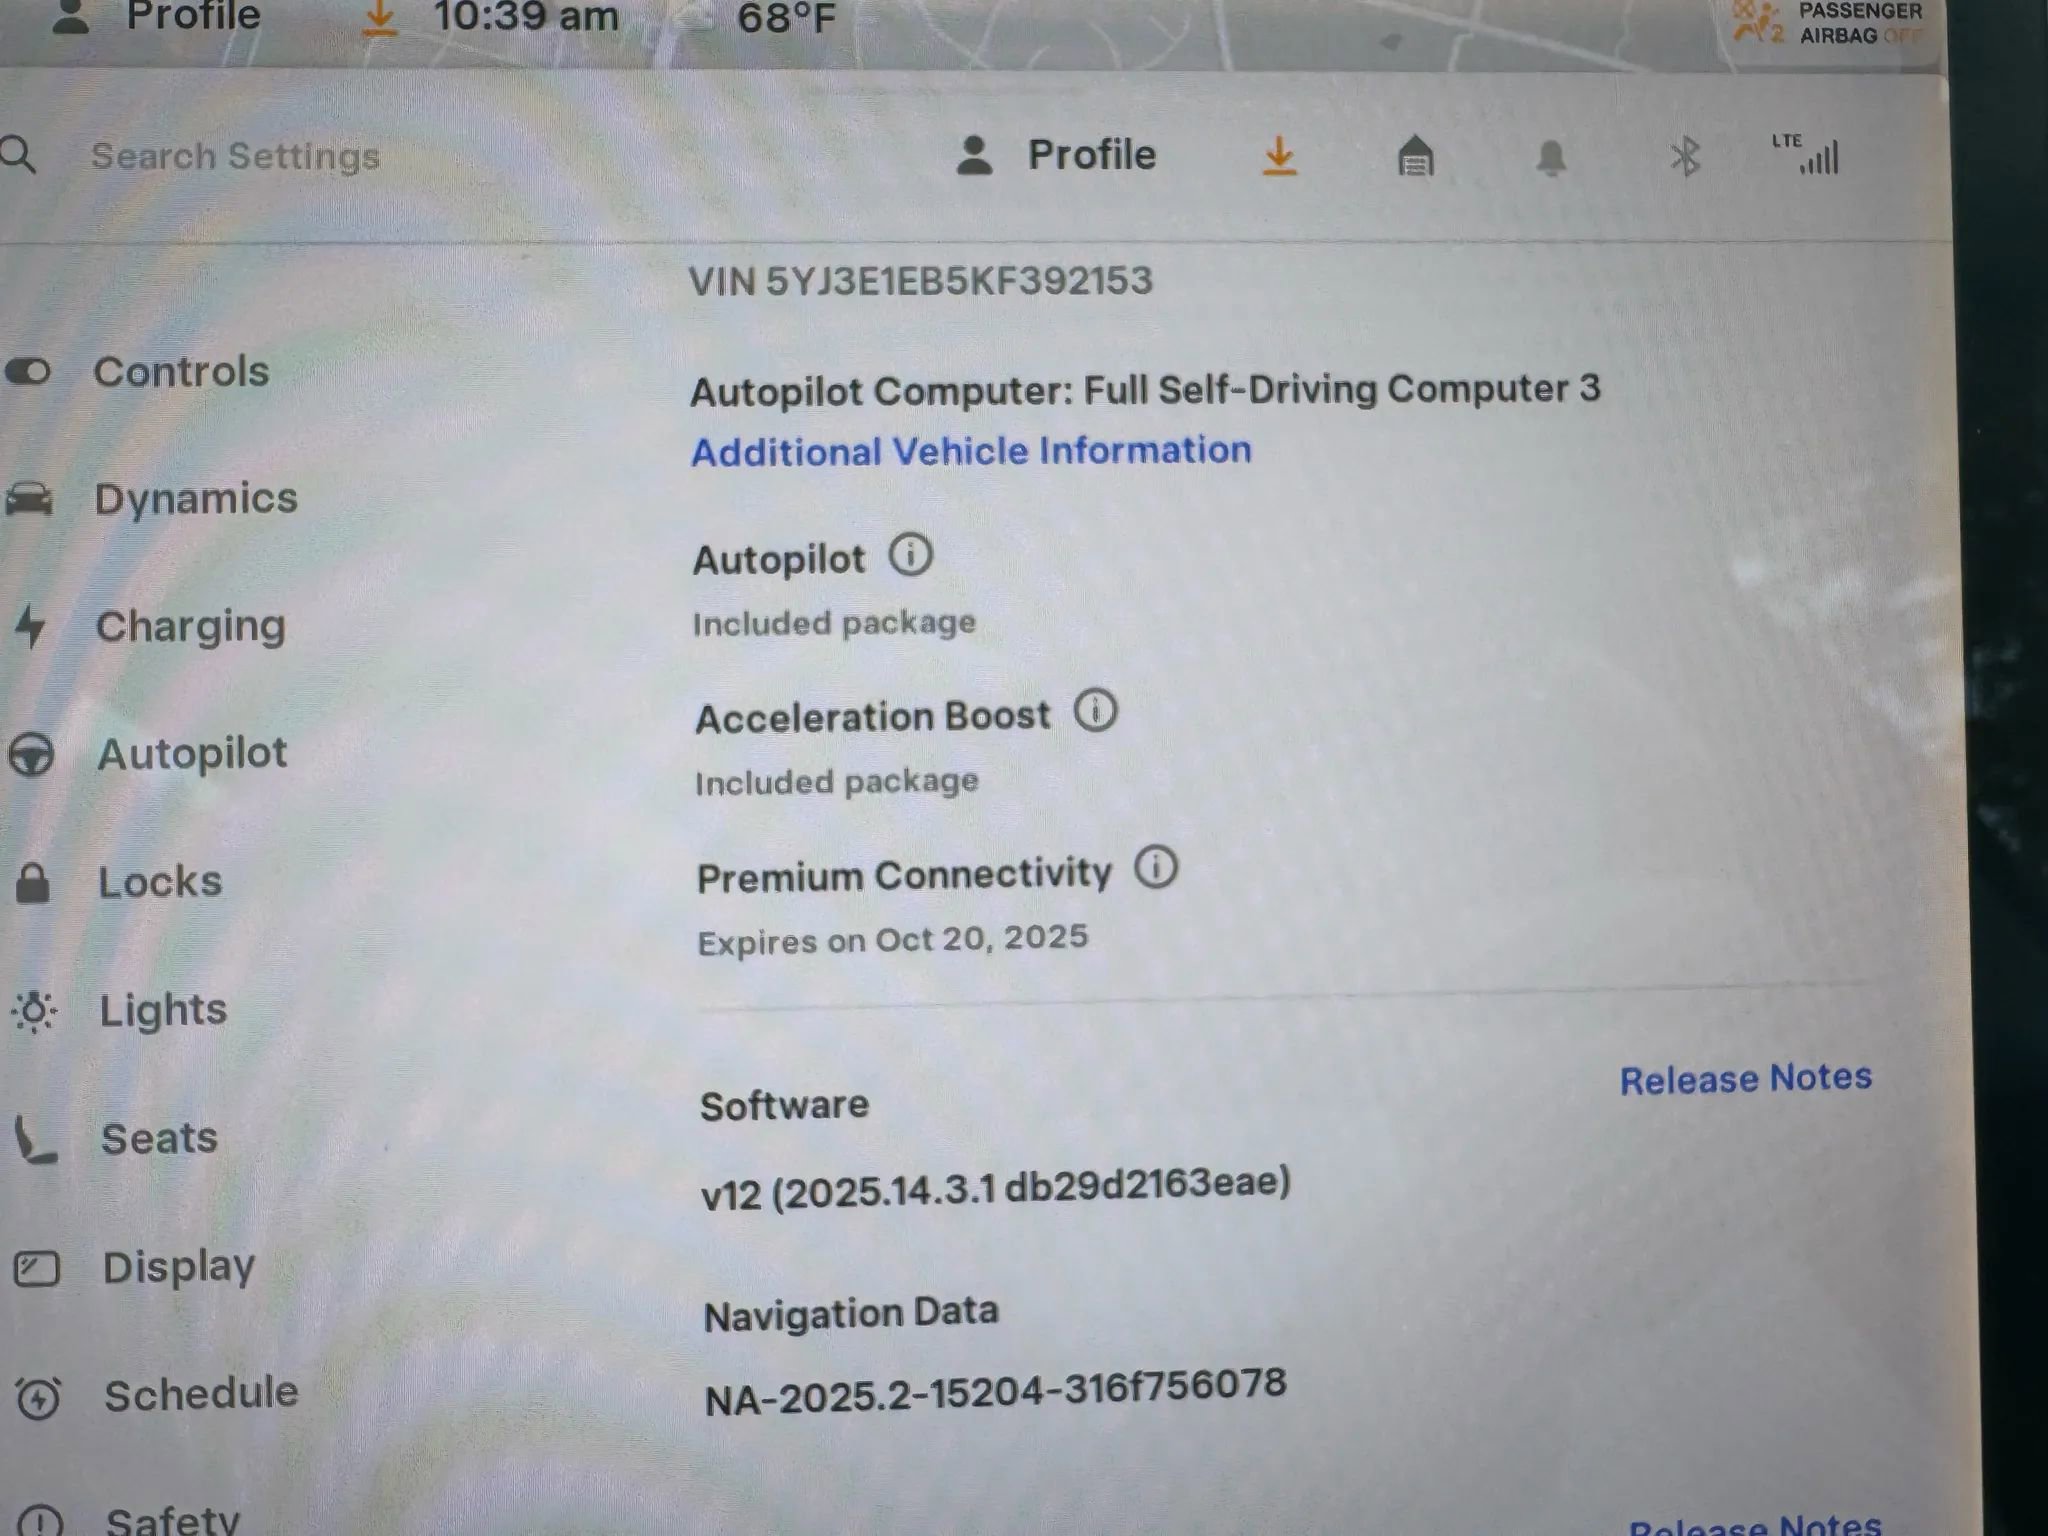View the Acceleration Boost info icon
The height and width of the screenshot is (1536, 2048).
pyautogui.click(x=1097, y=711)
